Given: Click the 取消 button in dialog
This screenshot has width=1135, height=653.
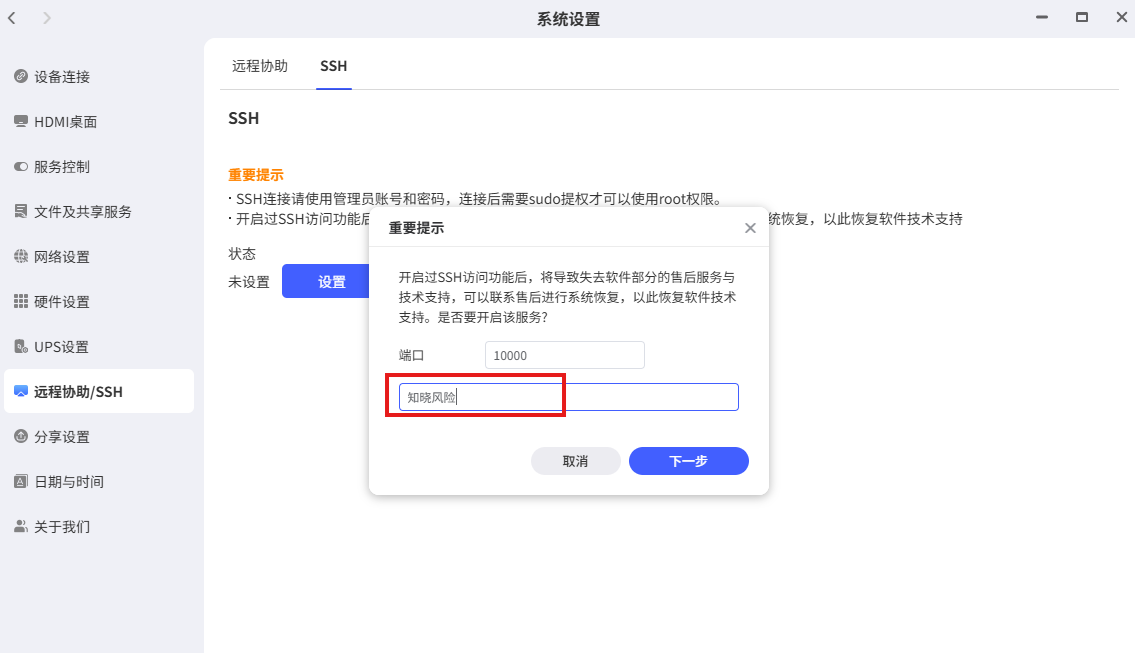Looking at the screenshot, I should click(575, 461).
